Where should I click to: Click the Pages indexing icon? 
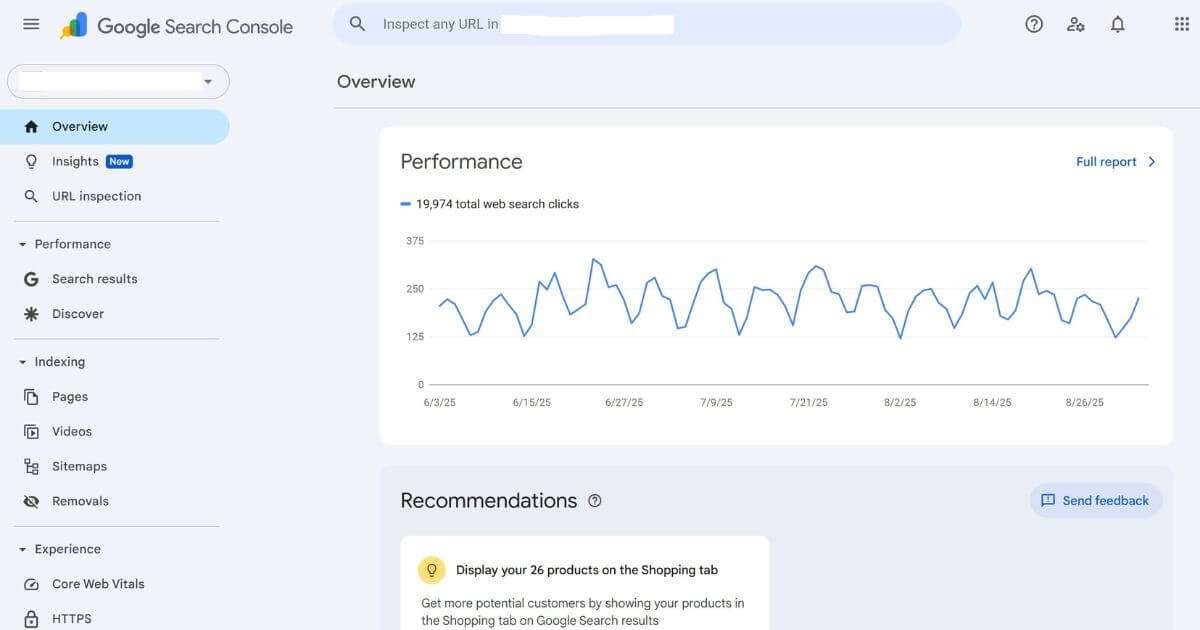coord(31,396)
